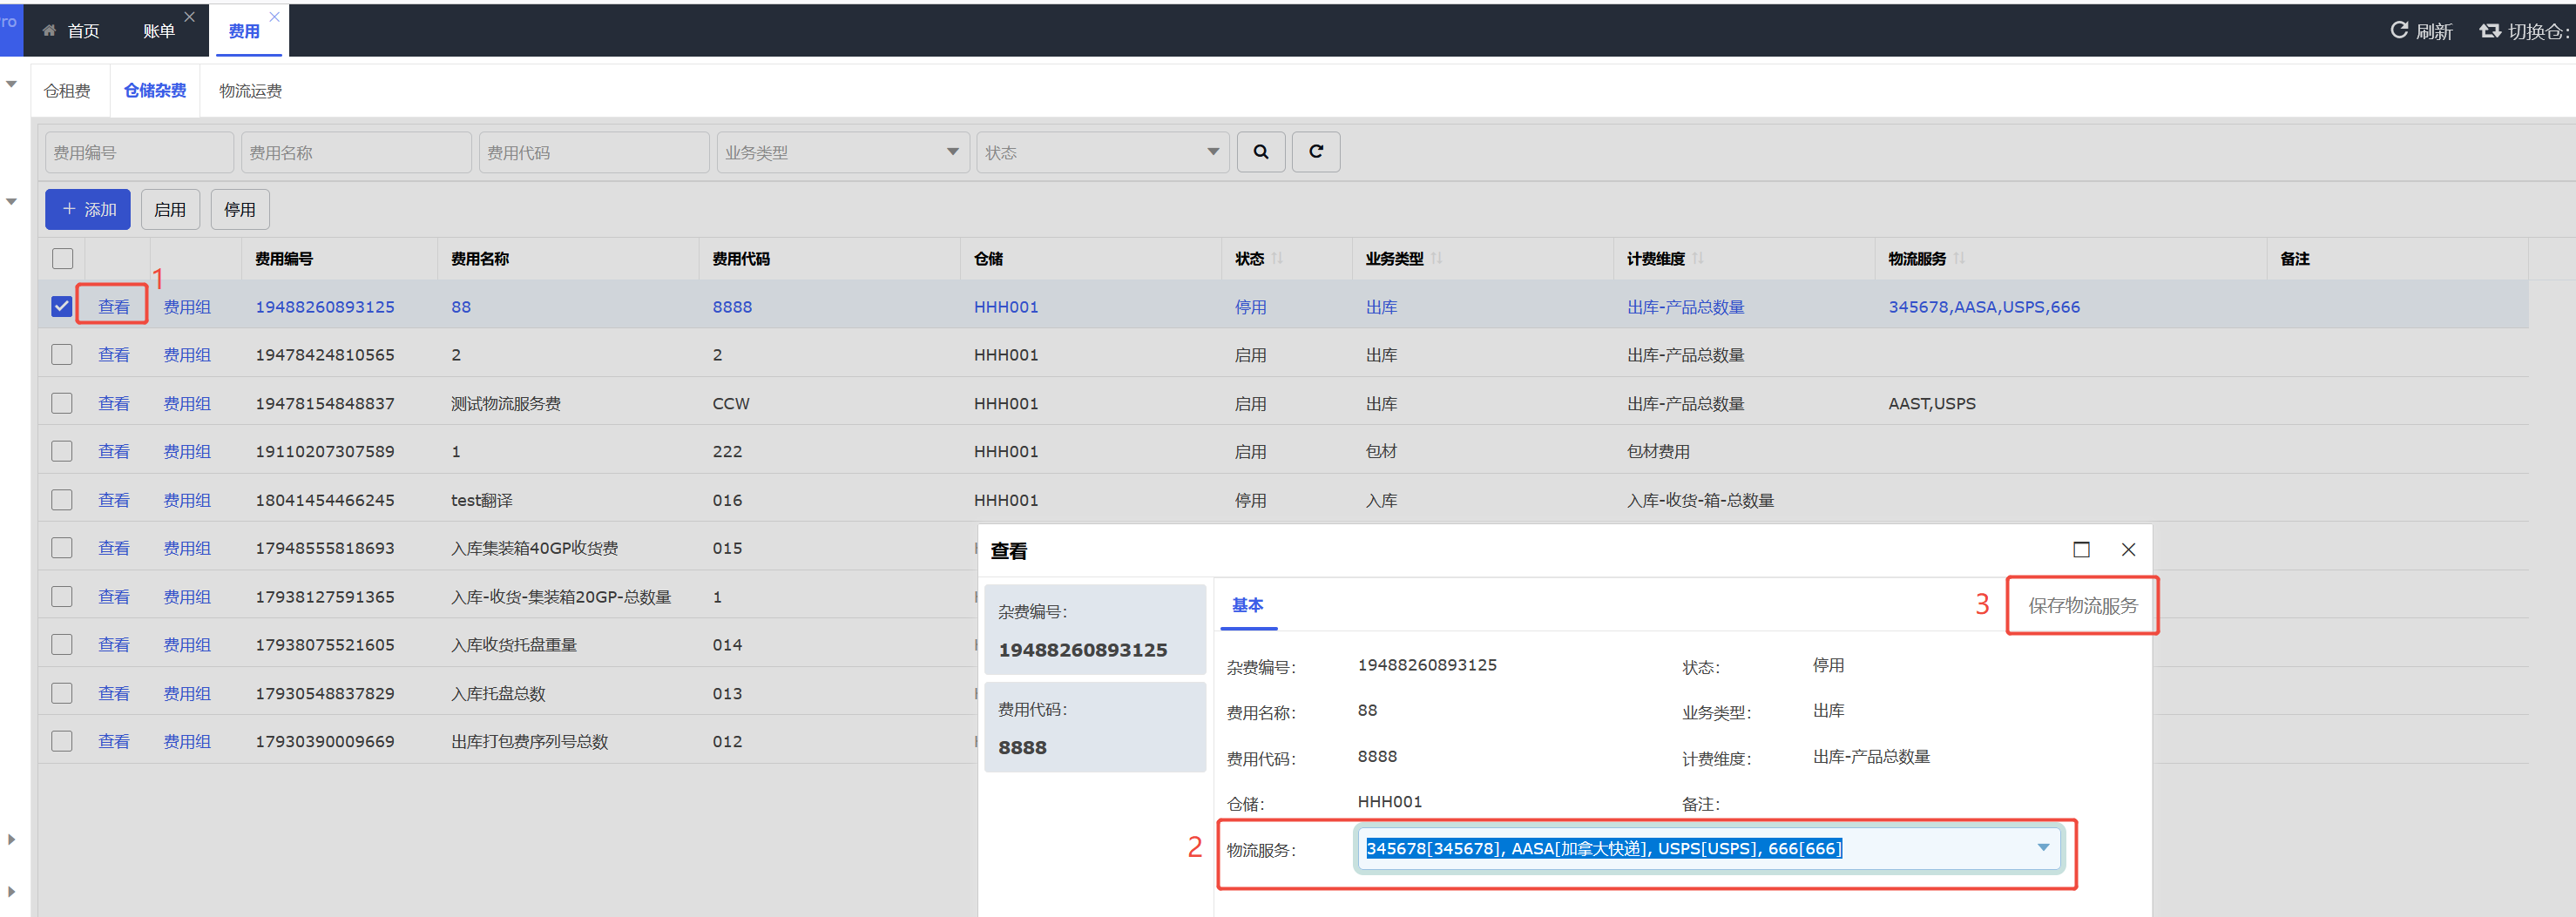Image resolution: width=2576 pixels, height=917 pixels.
Task: Sort by 物流服务 column sort icon
Action: (1959, 259)
